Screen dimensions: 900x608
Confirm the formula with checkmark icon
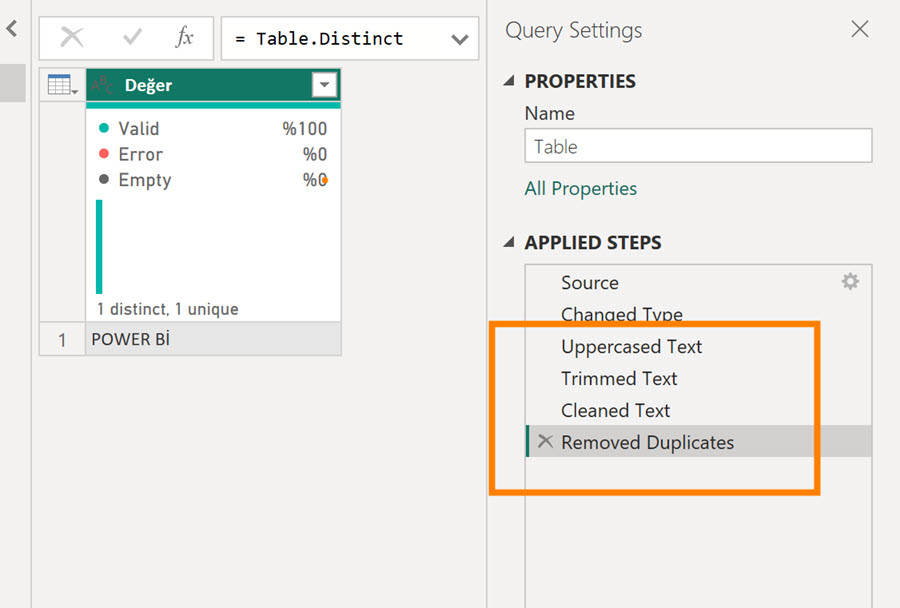point(132,38)
